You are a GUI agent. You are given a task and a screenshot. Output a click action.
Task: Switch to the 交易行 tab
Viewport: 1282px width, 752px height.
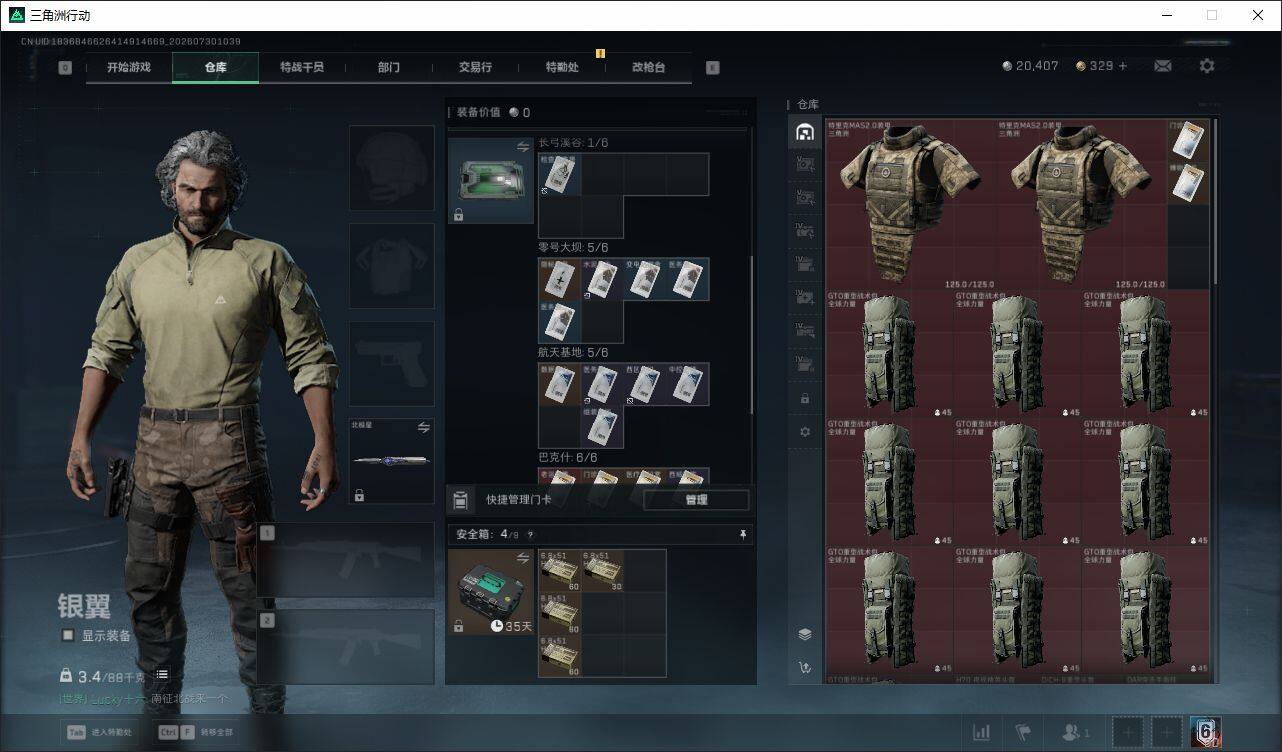[475, 68]
